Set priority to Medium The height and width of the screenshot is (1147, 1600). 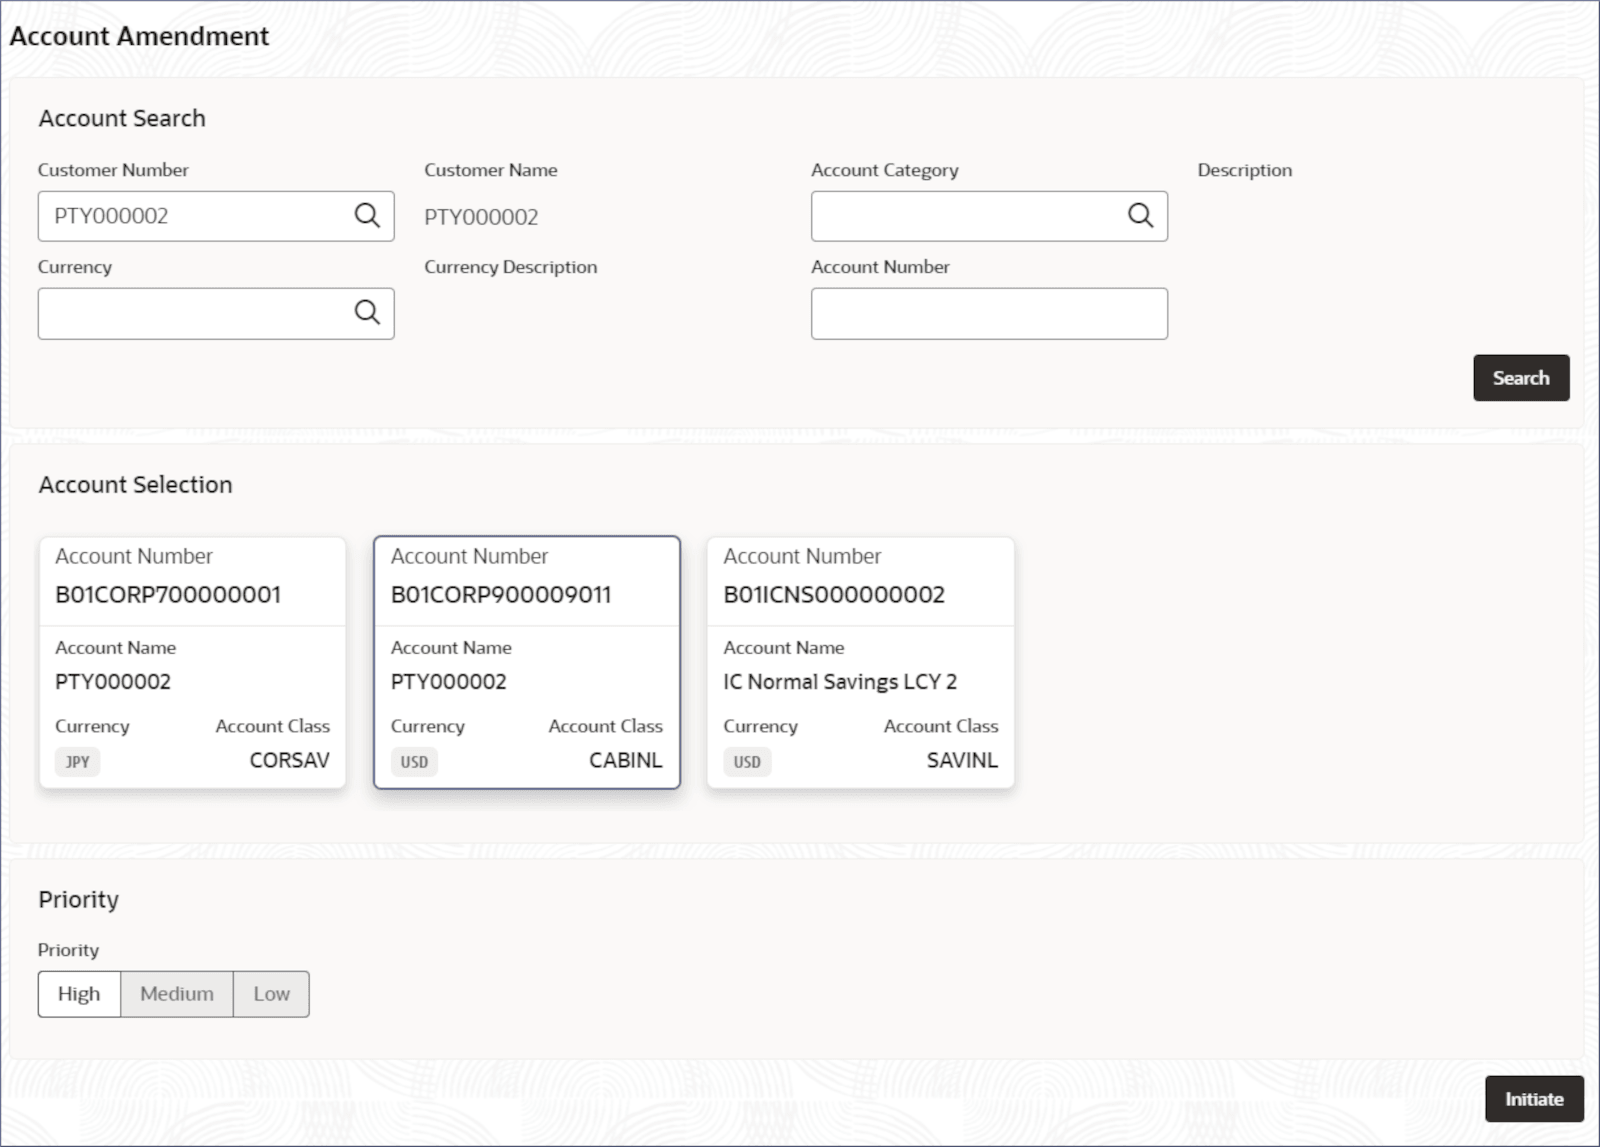click(x=177, y=994)
